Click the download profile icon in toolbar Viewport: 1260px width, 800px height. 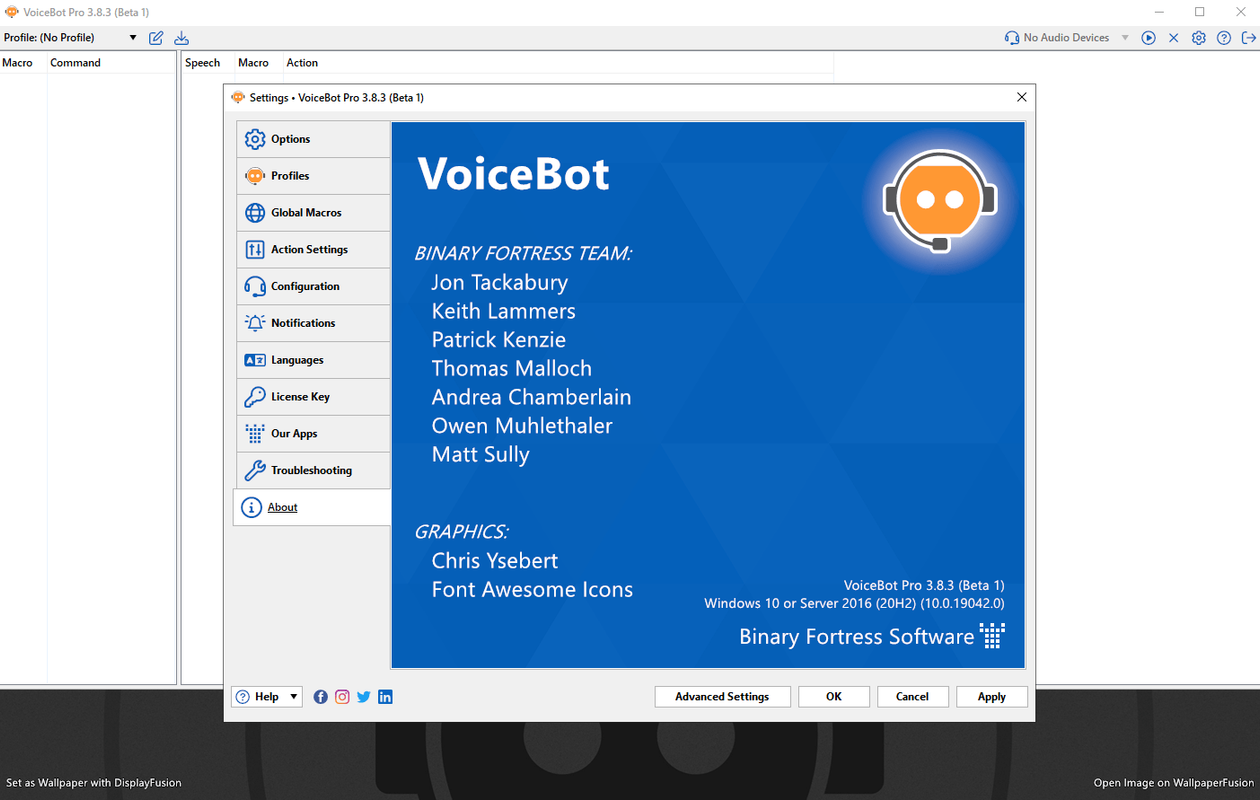(181, 38)
